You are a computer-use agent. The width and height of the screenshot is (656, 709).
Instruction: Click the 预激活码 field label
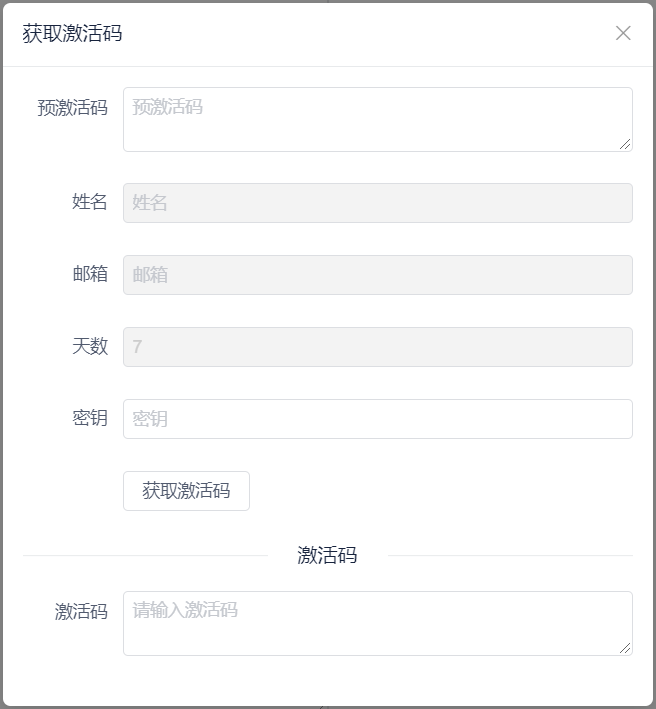(x=72, y=107)
